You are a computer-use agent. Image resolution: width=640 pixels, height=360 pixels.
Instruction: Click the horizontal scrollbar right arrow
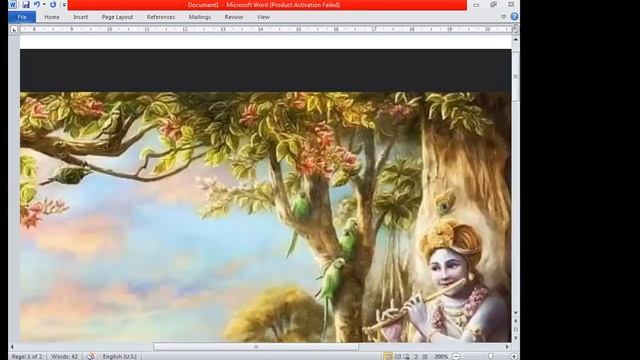[x=507, y=347]
